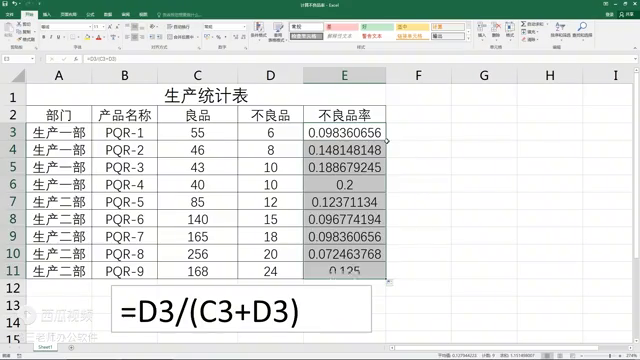Open Find and Select magnifier
The width and height of the screenshot is (640, 360).
582,30
